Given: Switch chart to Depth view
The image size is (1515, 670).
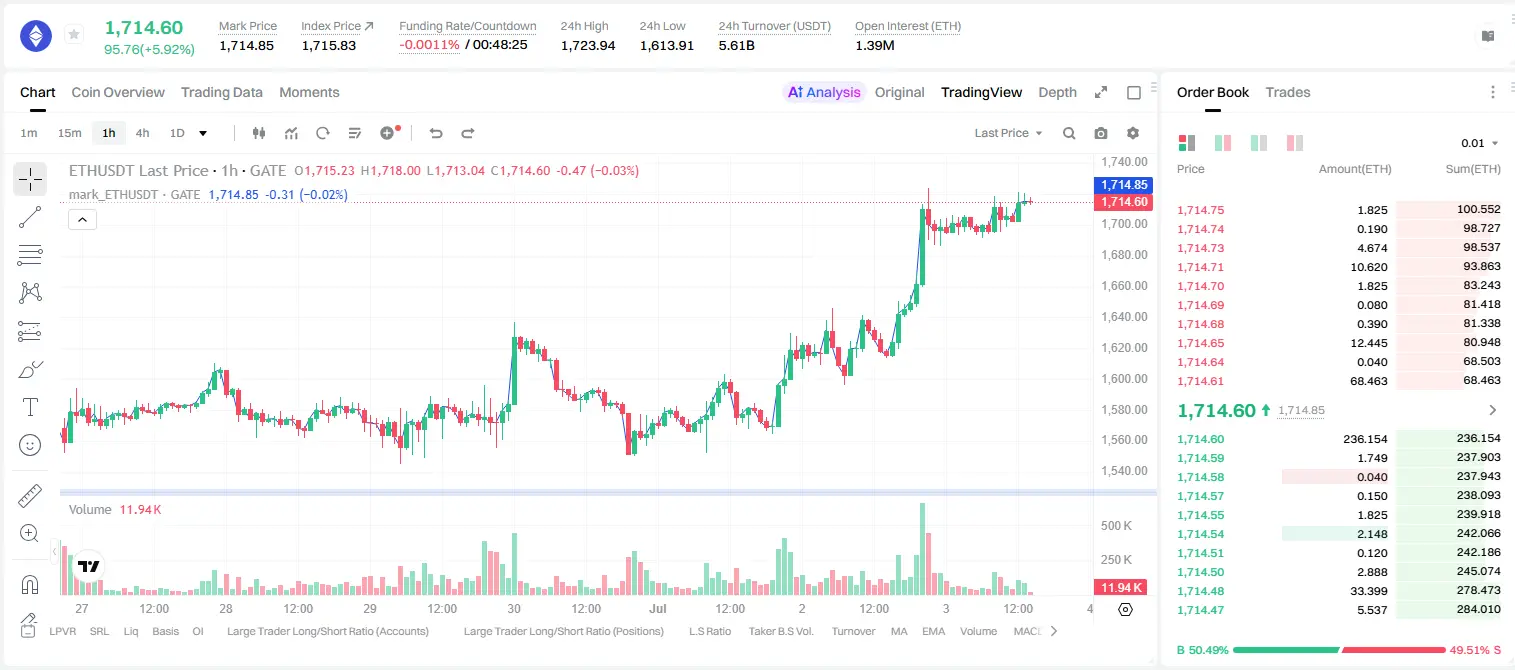Looking at the screenshot, I should click(1057, 92).
